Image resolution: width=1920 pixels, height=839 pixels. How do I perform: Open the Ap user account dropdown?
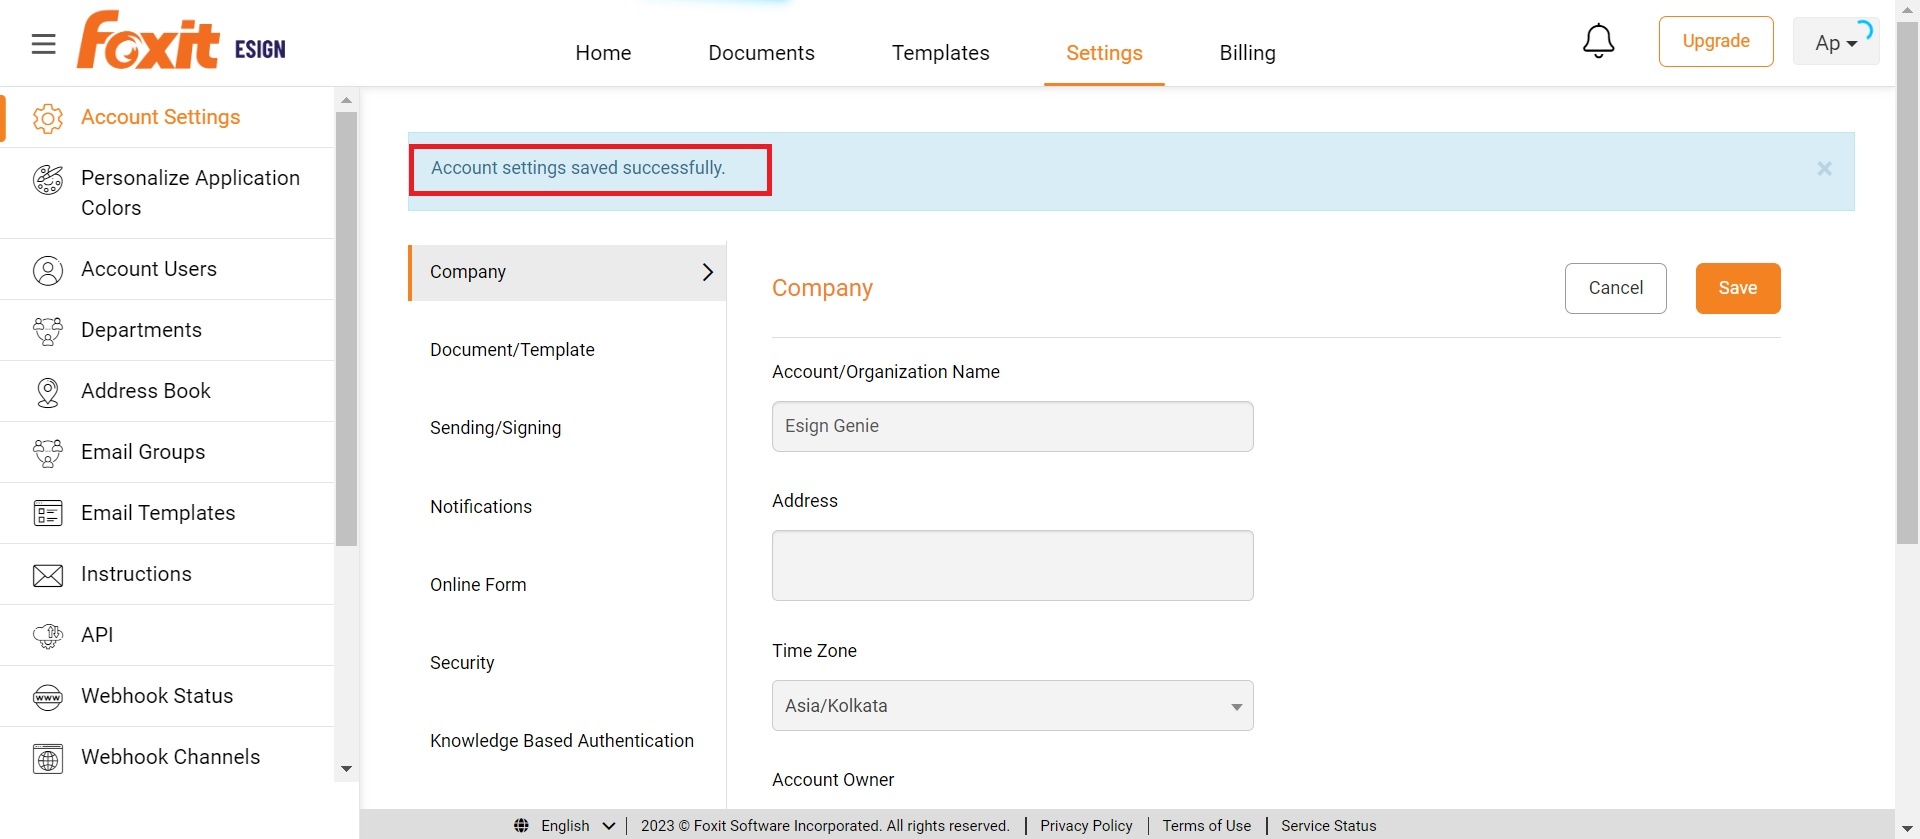tap(1836, 42)
